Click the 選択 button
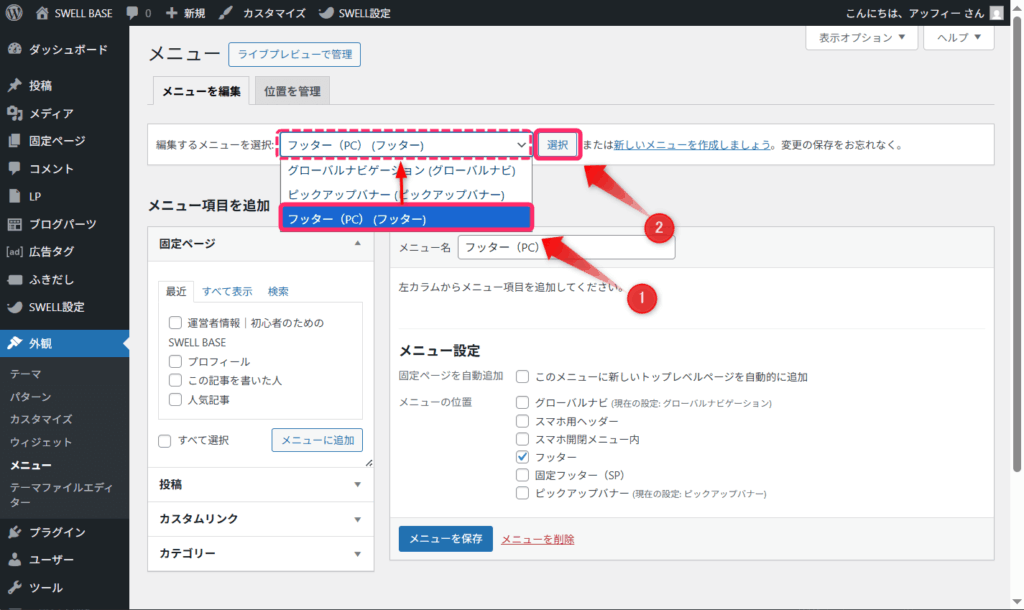 click(557, 145)
